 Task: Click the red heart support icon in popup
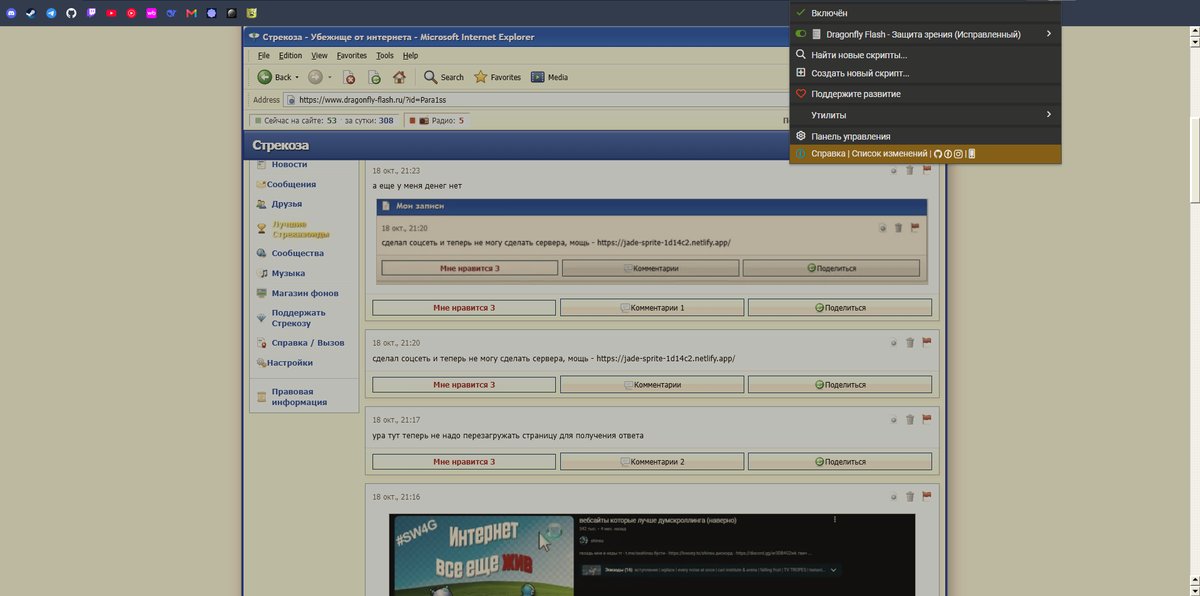pyautogui.click(x=800, y=94)
